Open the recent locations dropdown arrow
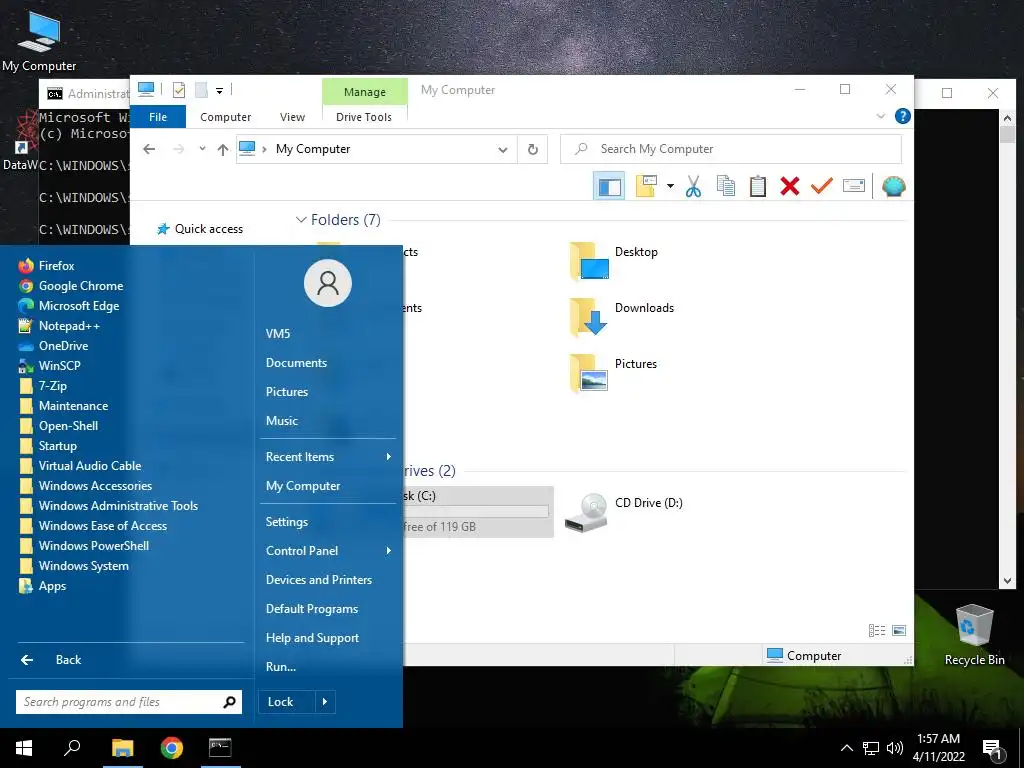Image resolution: width=1024 pixels, height=768 pixels. pos(202,149)
